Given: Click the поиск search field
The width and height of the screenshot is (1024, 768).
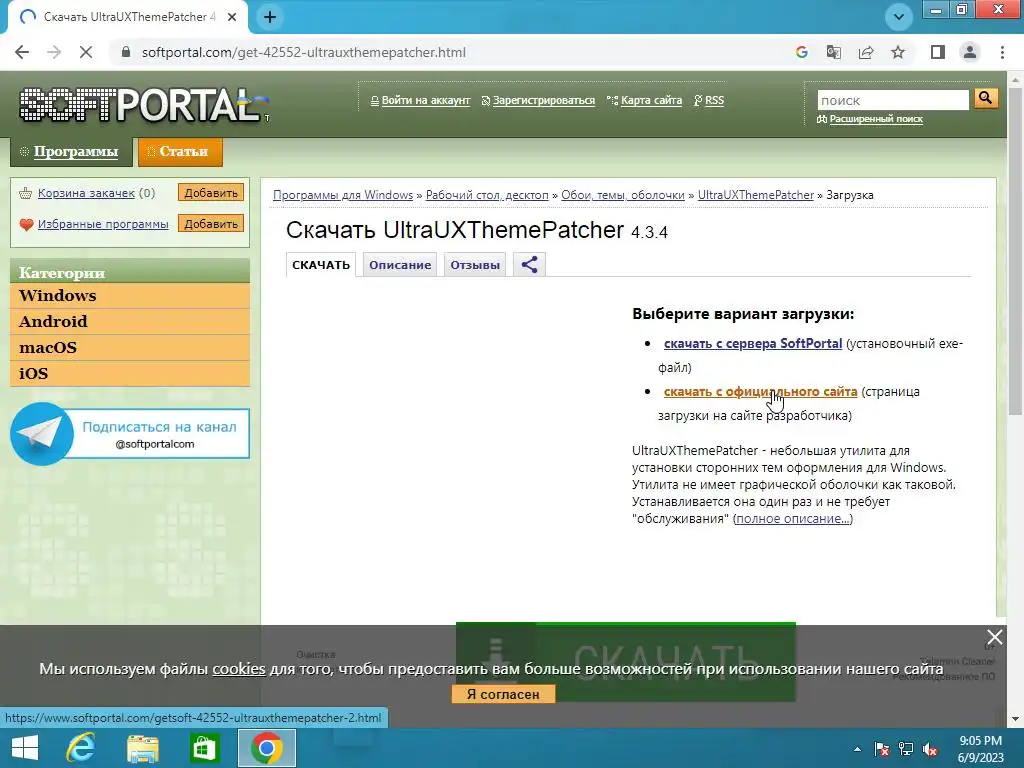Looking at the screenshot, I should 893,100.
